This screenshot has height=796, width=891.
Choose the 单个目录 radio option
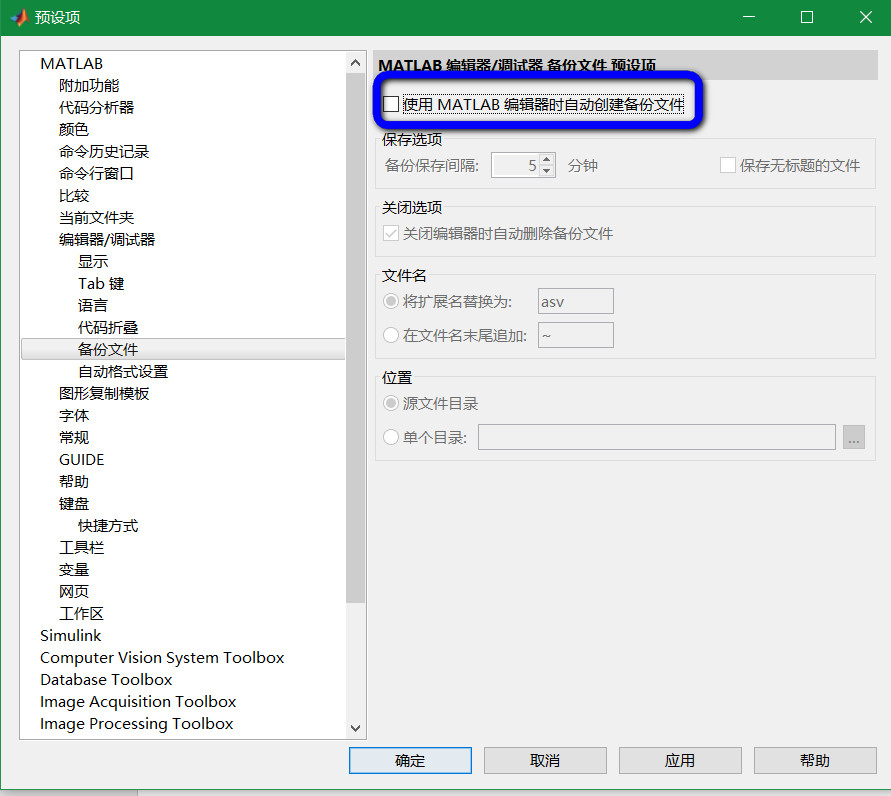point(390,437)
